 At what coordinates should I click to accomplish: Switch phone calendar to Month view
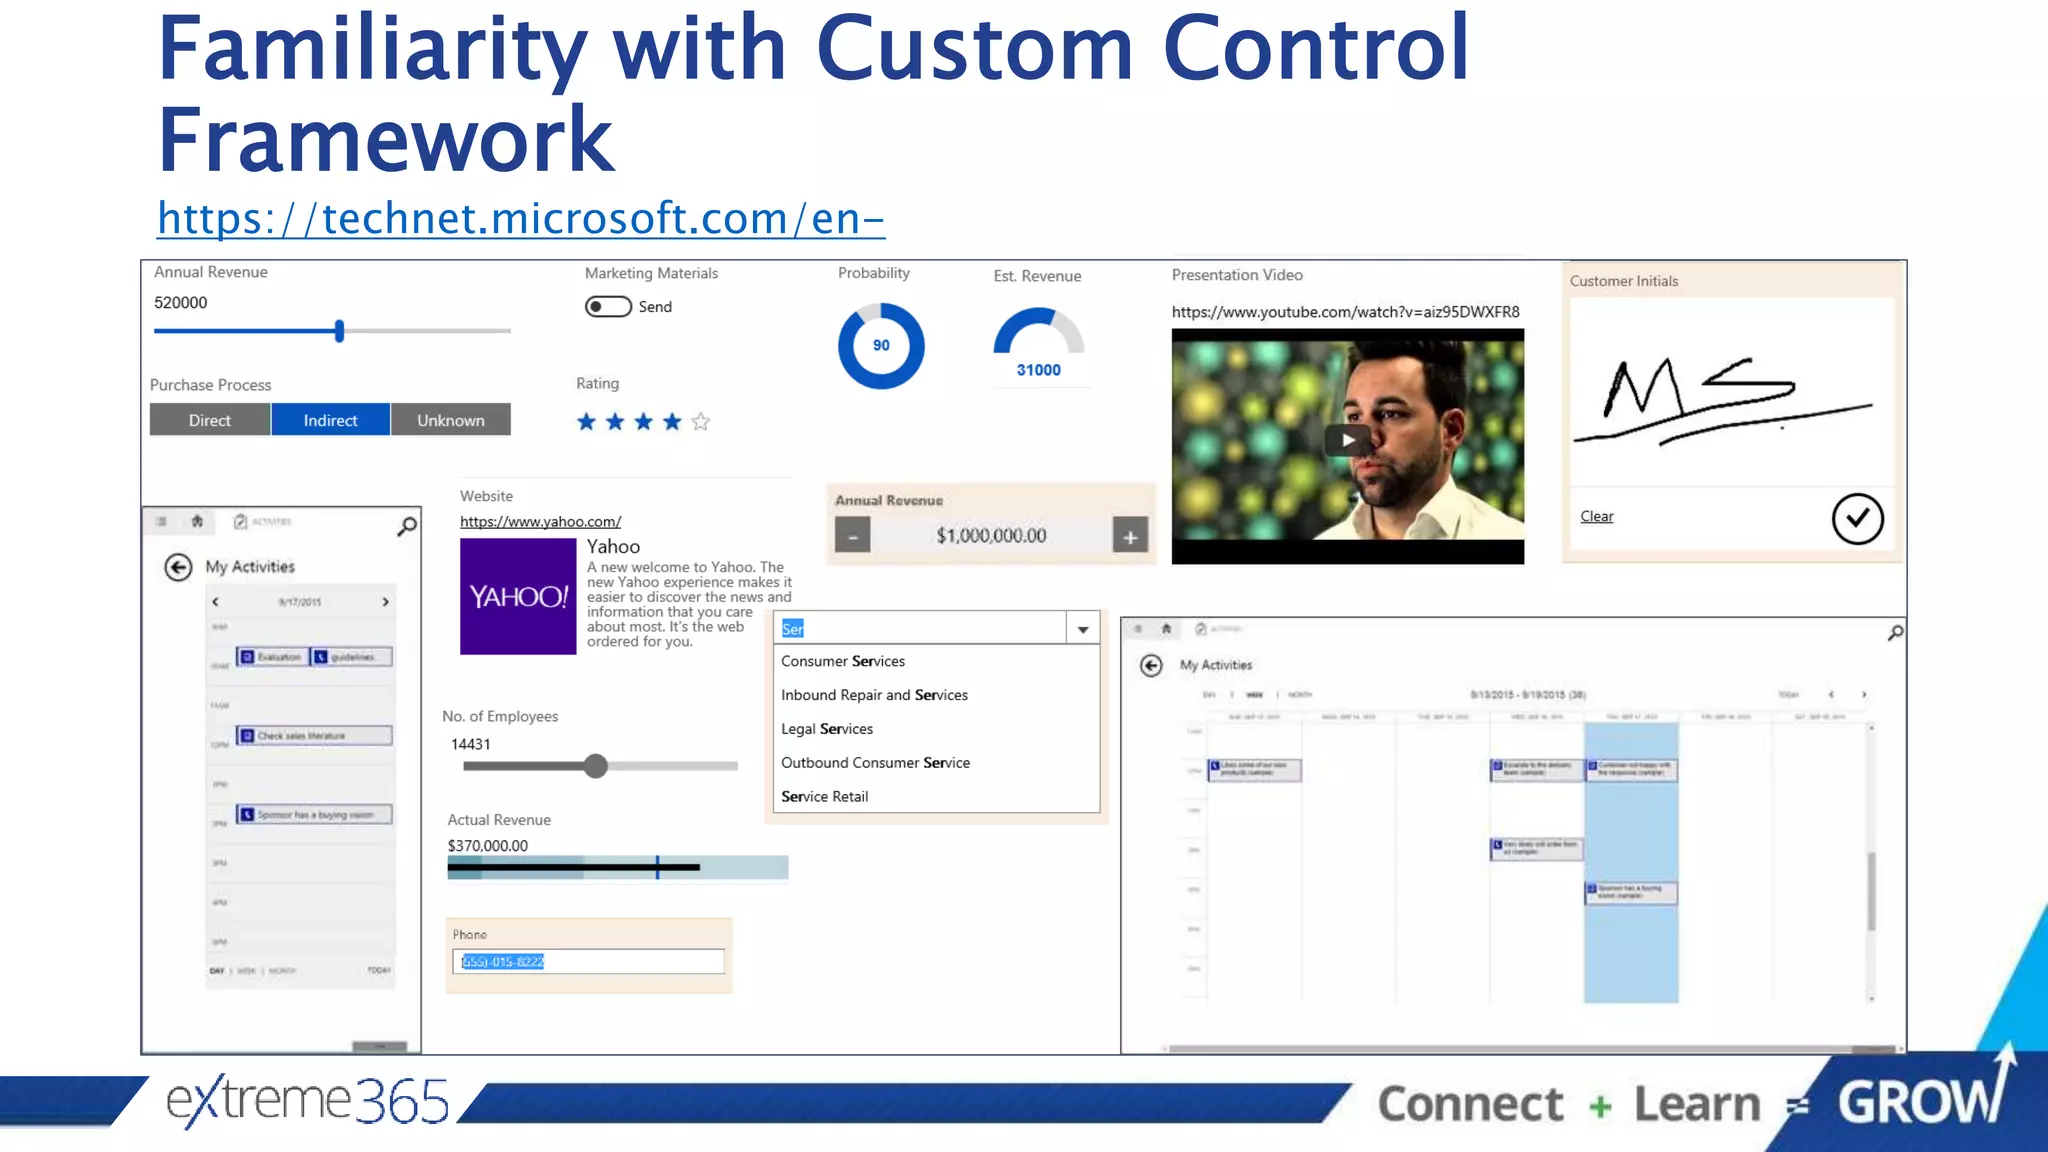tap(282, 970)
